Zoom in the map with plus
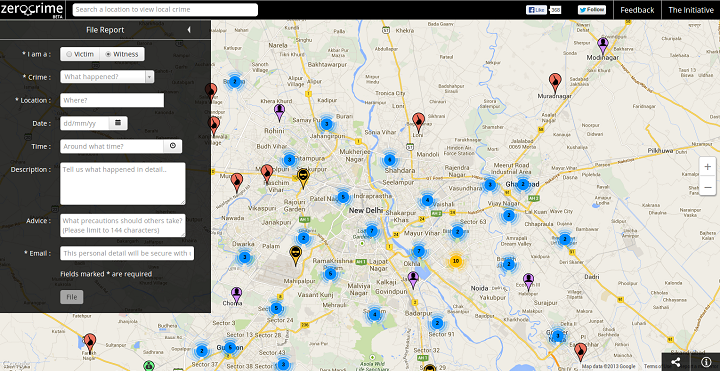This screenshot has width=720, height=371. pyautogui.click(x=708, y=167)
